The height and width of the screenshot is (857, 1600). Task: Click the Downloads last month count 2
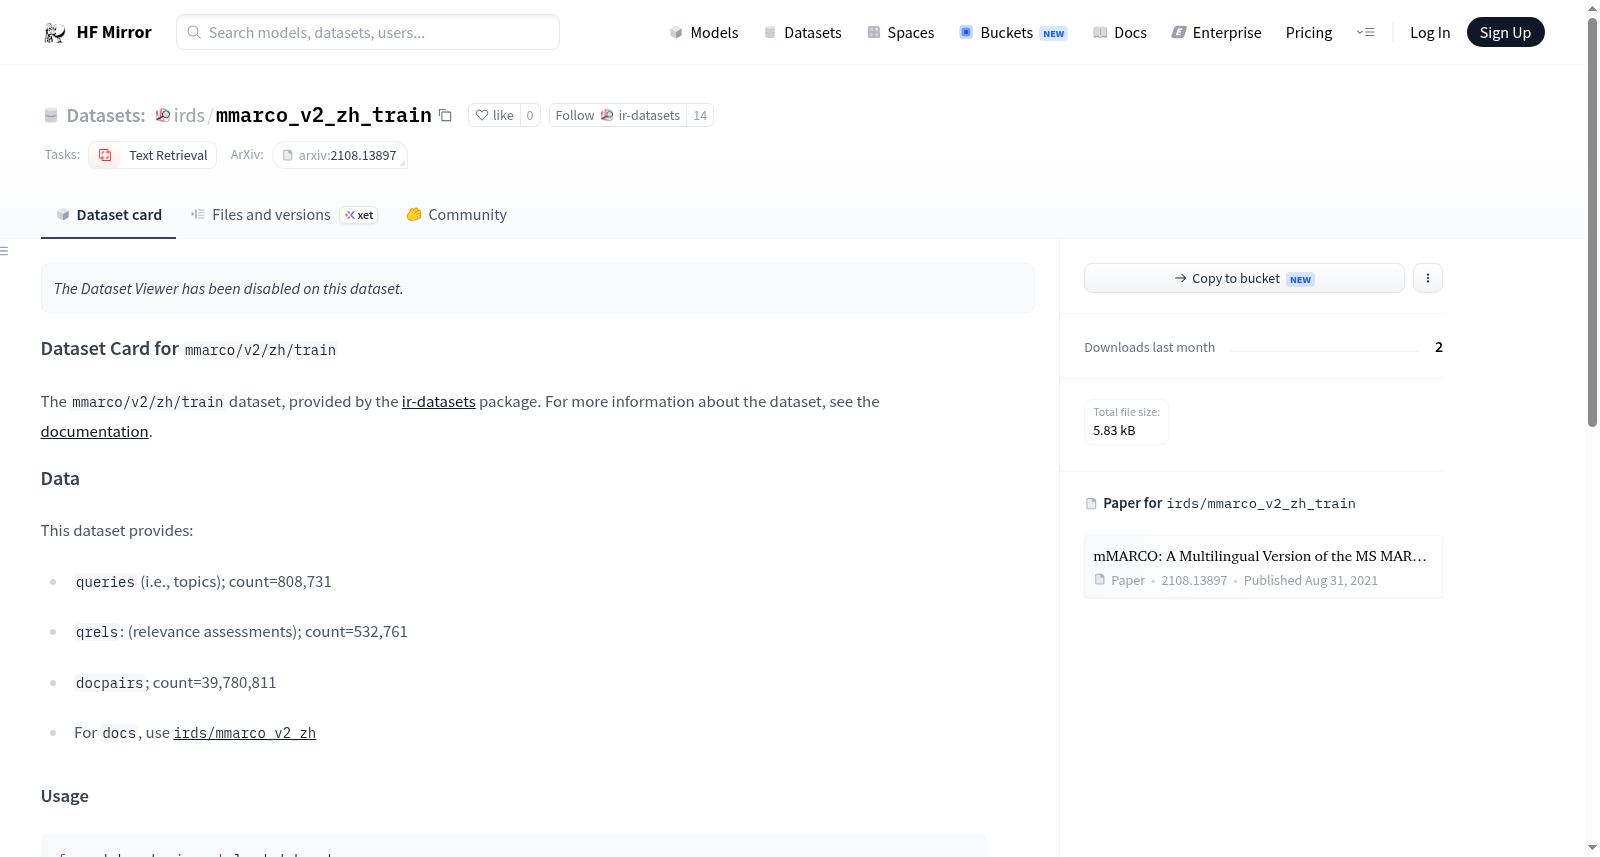1438,347
